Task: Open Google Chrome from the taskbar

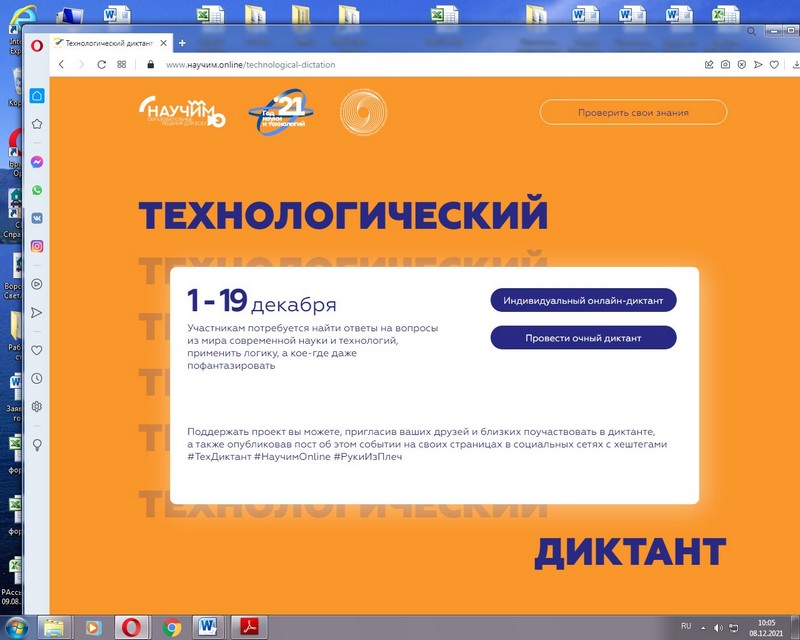Action: click(171, 627)
